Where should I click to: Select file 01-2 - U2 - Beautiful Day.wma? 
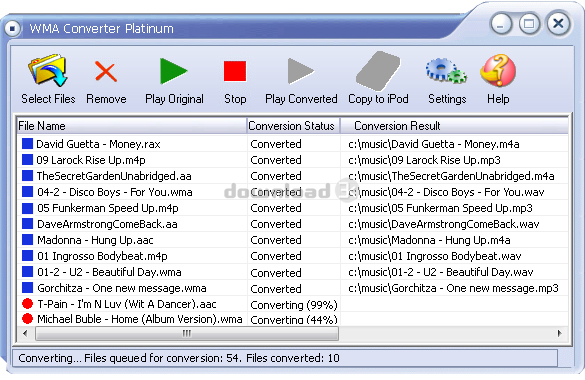109,272
